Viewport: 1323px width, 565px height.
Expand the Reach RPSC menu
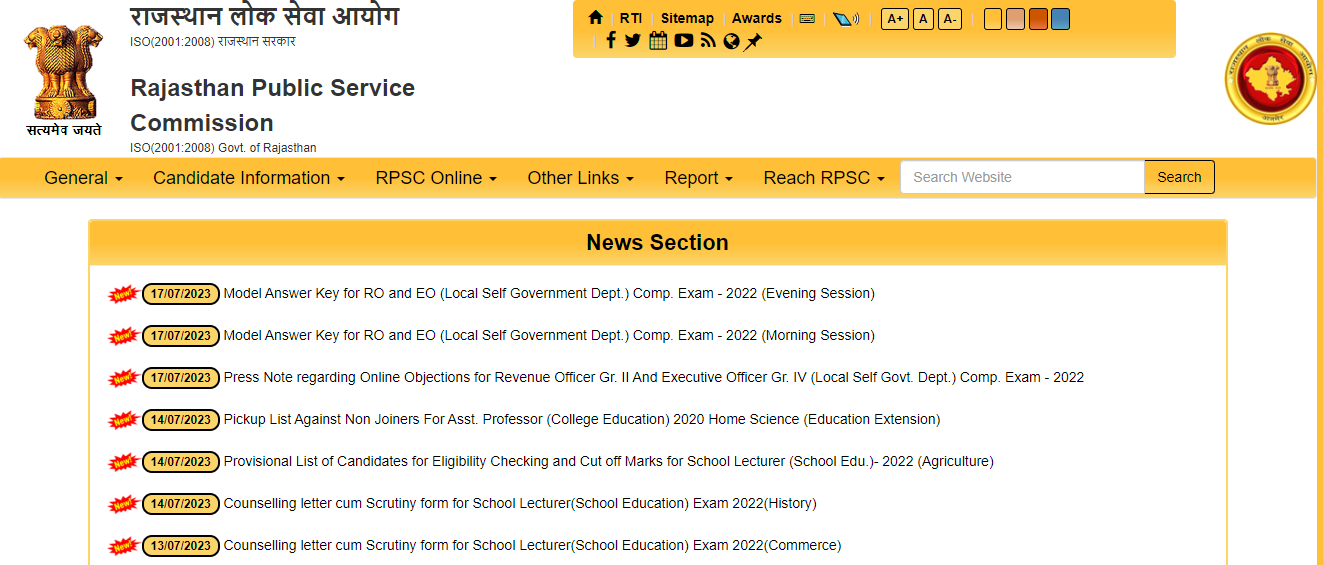click(x=824, y=178)
